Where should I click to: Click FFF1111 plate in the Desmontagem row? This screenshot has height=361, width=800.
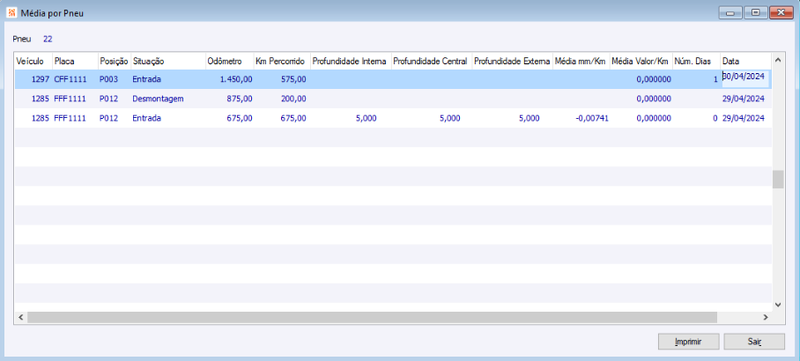[75, 99]
